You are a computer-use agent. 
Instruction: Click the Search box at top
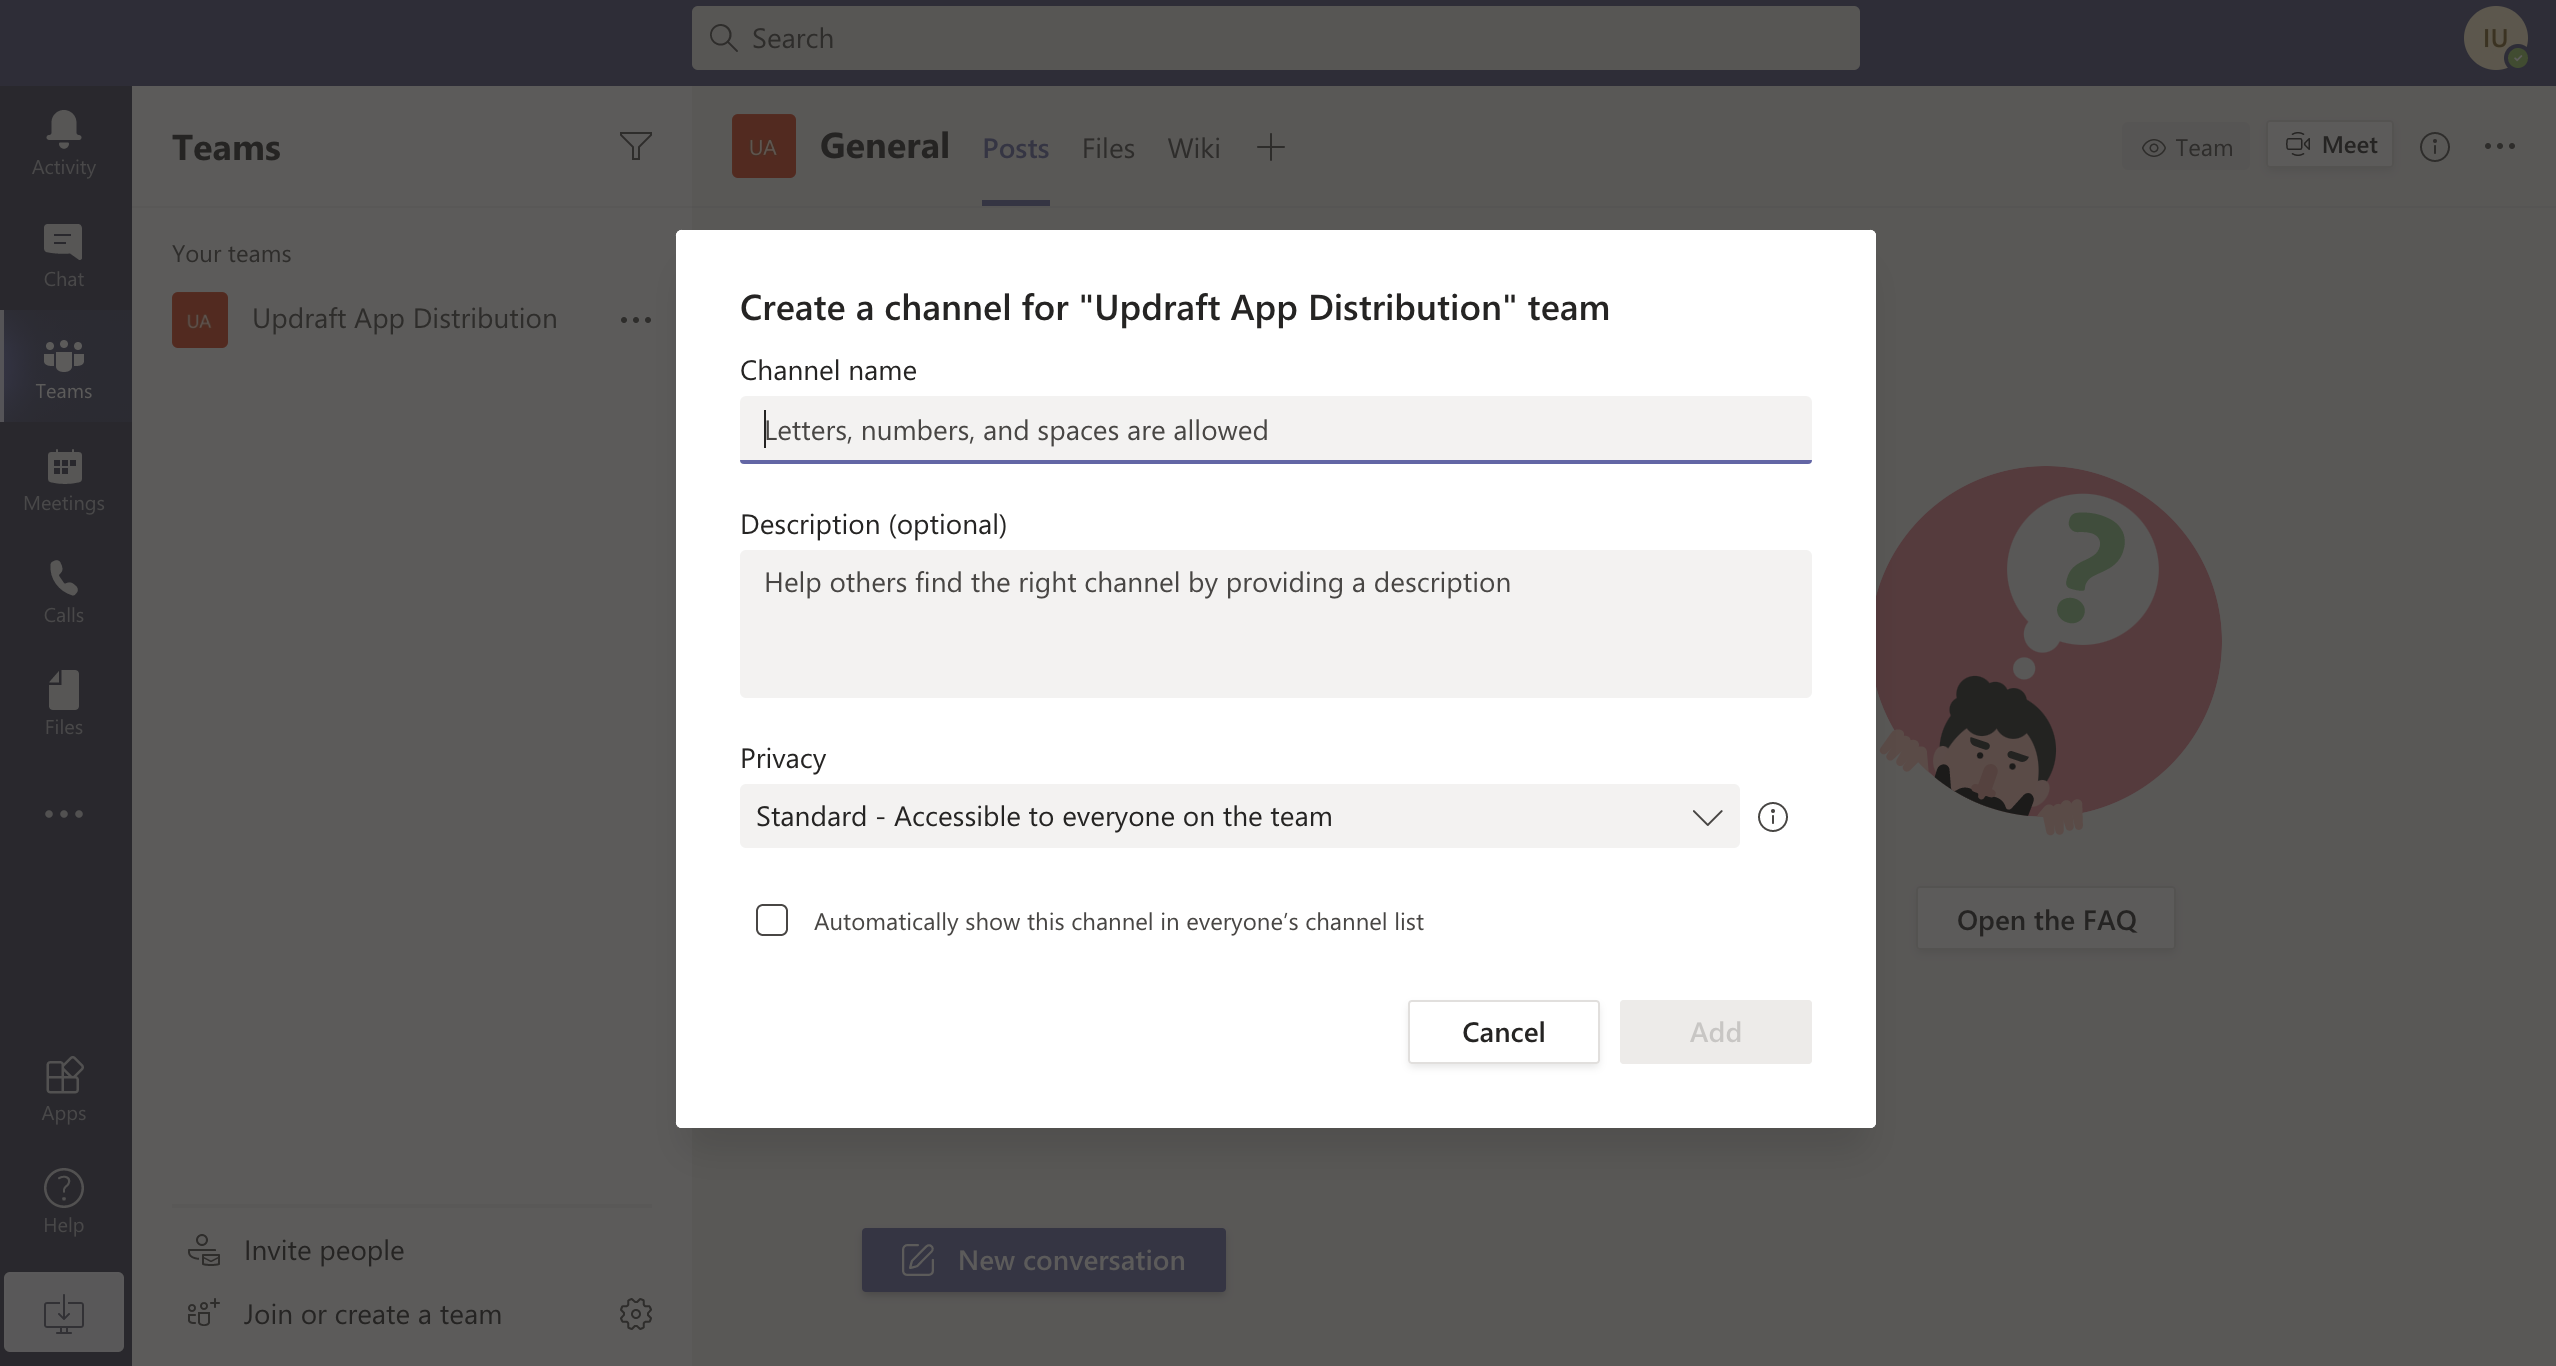point(1275,38)
